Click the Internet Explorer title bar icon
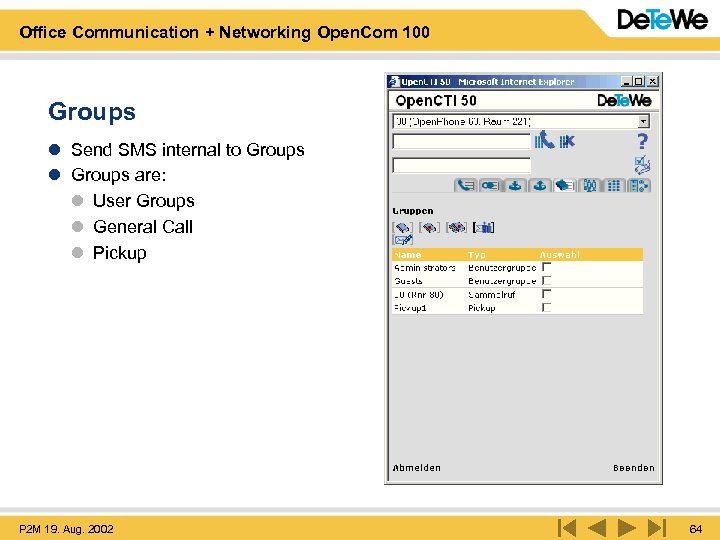The image size is (720, 540). [x=394, y=82]
